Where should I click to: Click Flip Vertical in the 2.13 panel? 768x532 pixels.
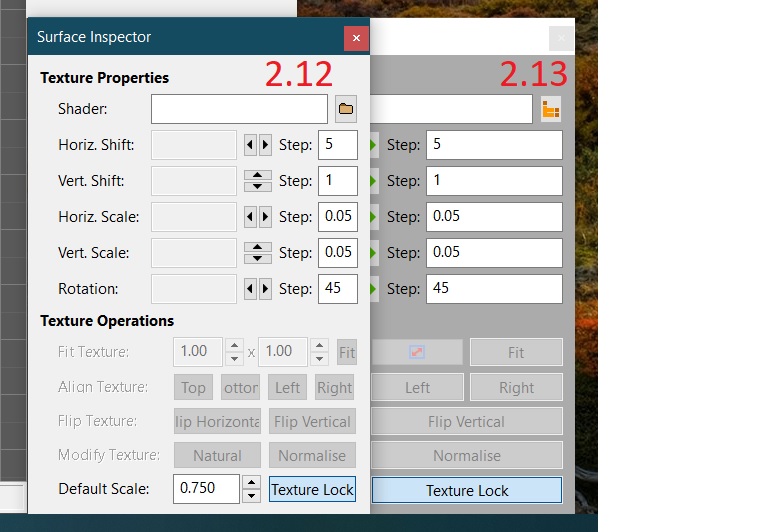466,421
